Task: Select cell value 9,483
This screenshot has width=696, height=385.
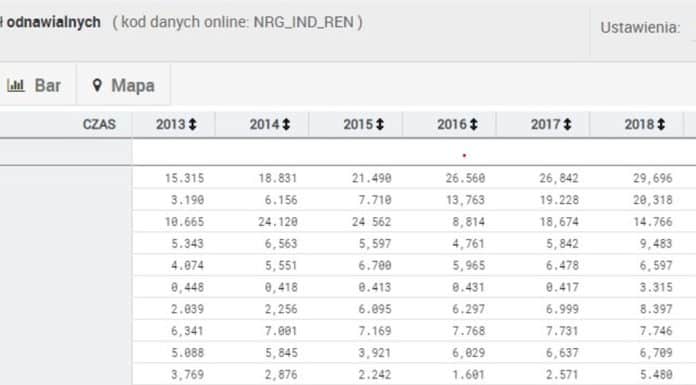Action: click(x=656, y=243)
